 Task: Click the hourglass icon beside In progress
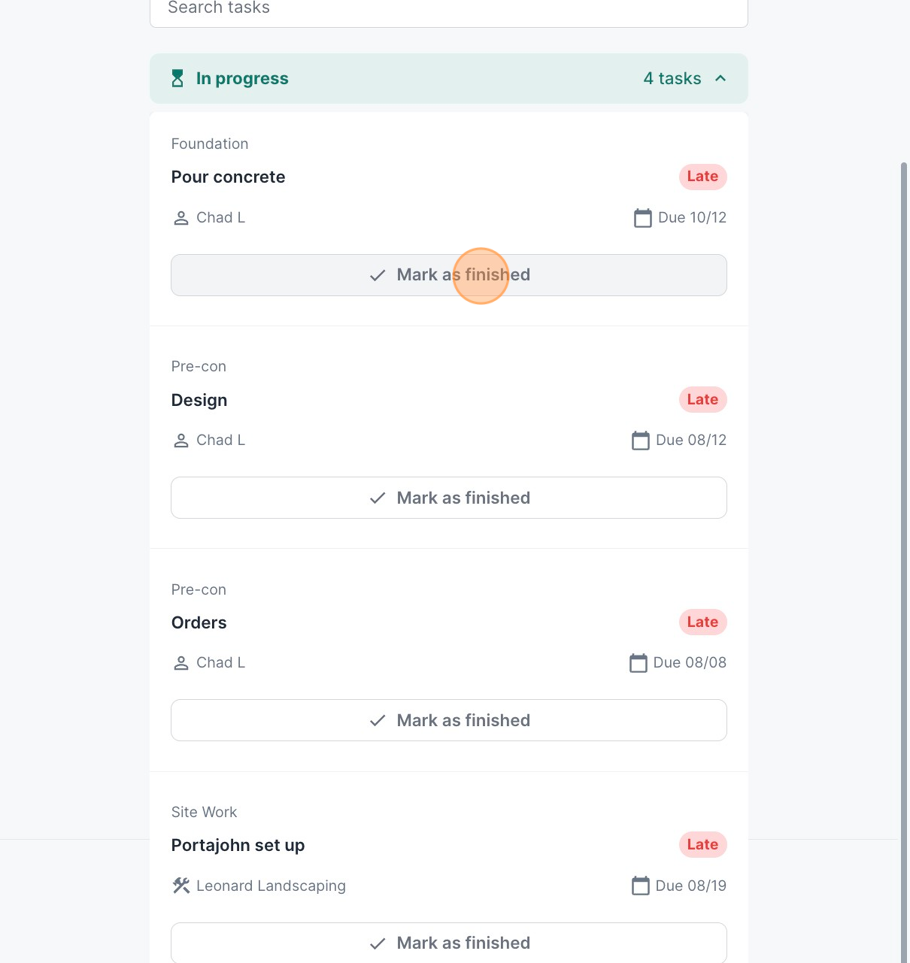(178, 78)
